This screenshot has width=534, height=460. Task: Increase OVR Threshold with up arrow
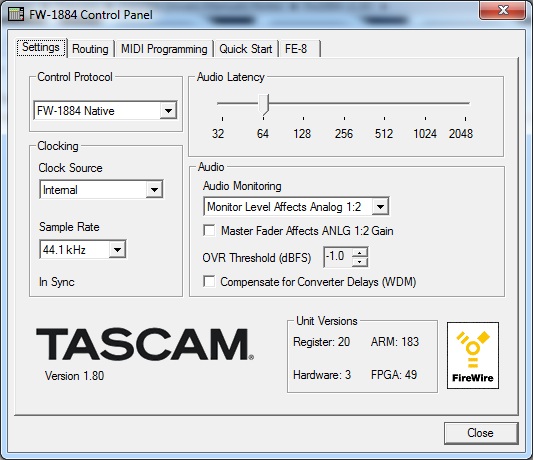coord(360,253)
